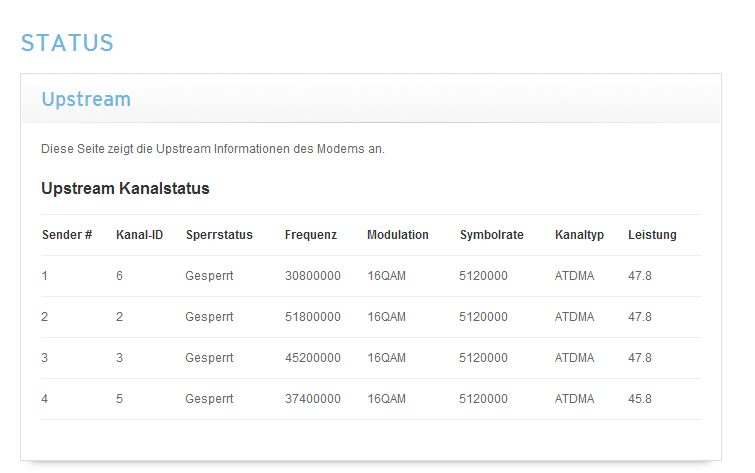Viewport: 755px width, 473px height.
Task: Click the STATUS page heading
Action: (67, 43)
